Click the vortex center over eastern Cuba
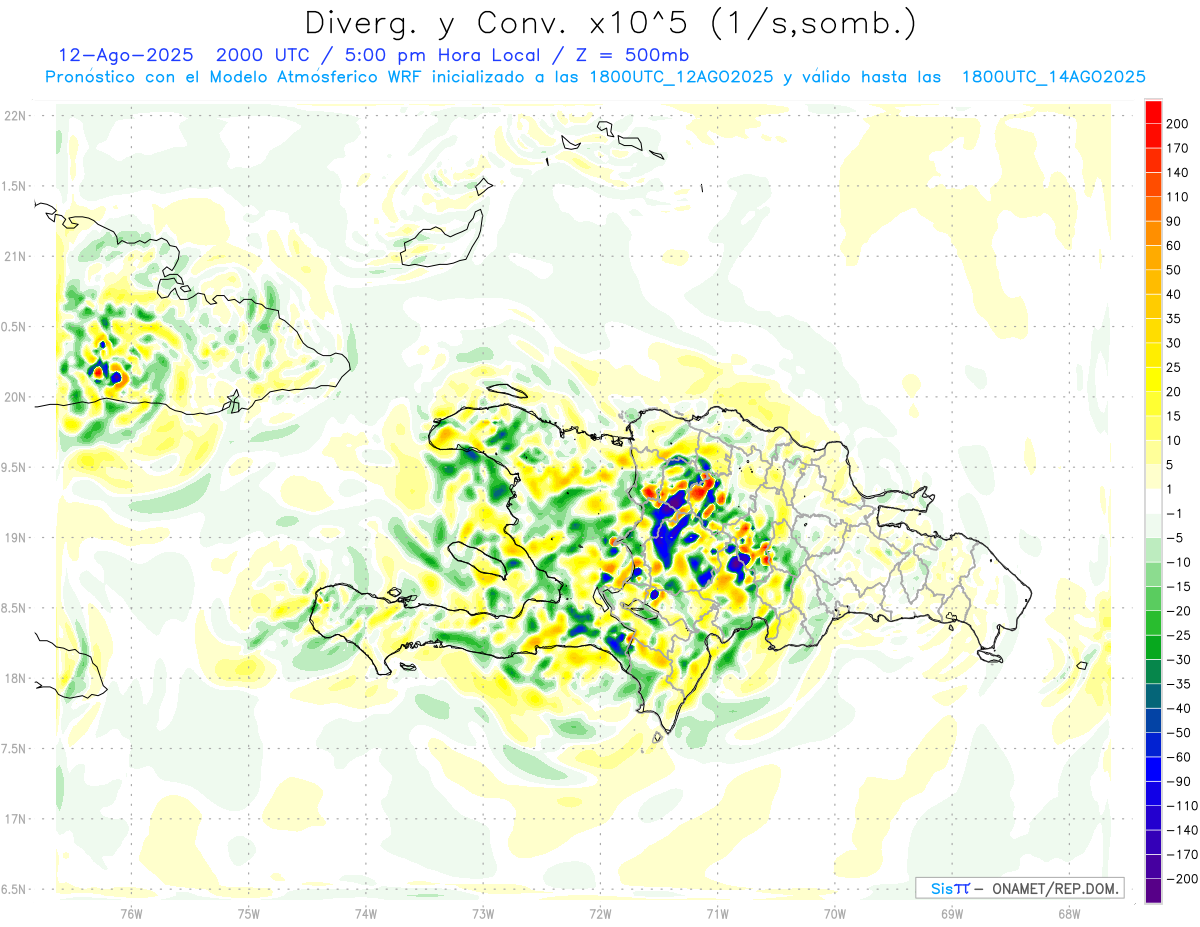 coord(108,375)
